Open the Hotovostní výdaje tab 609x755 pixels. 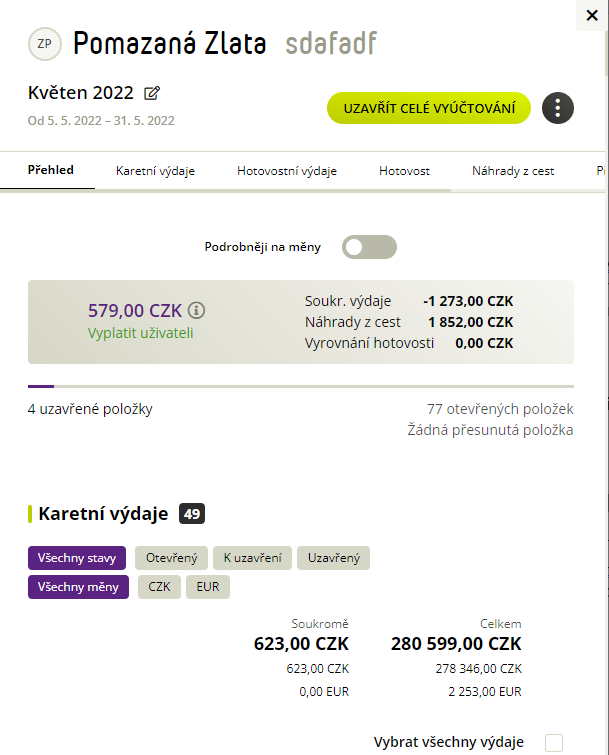coord(287,171)
